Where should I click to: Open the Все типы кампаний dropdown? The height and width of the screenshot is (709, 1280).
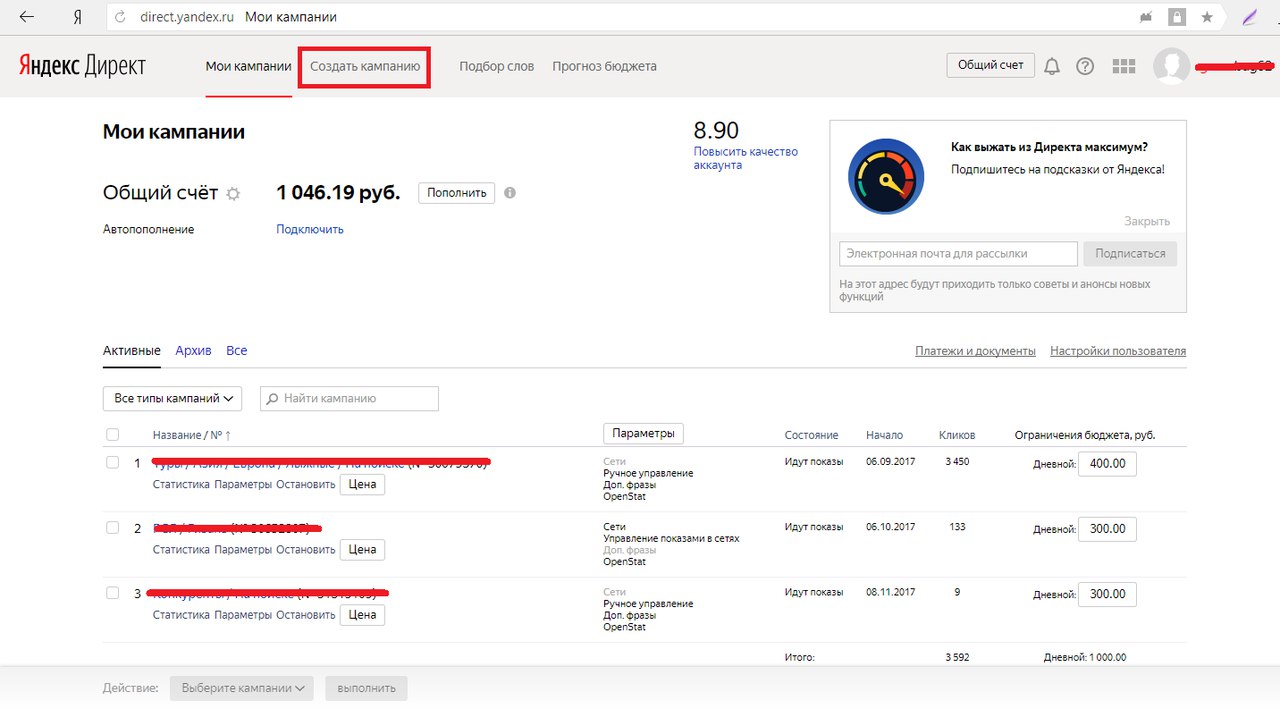click(x=173, y=398)
